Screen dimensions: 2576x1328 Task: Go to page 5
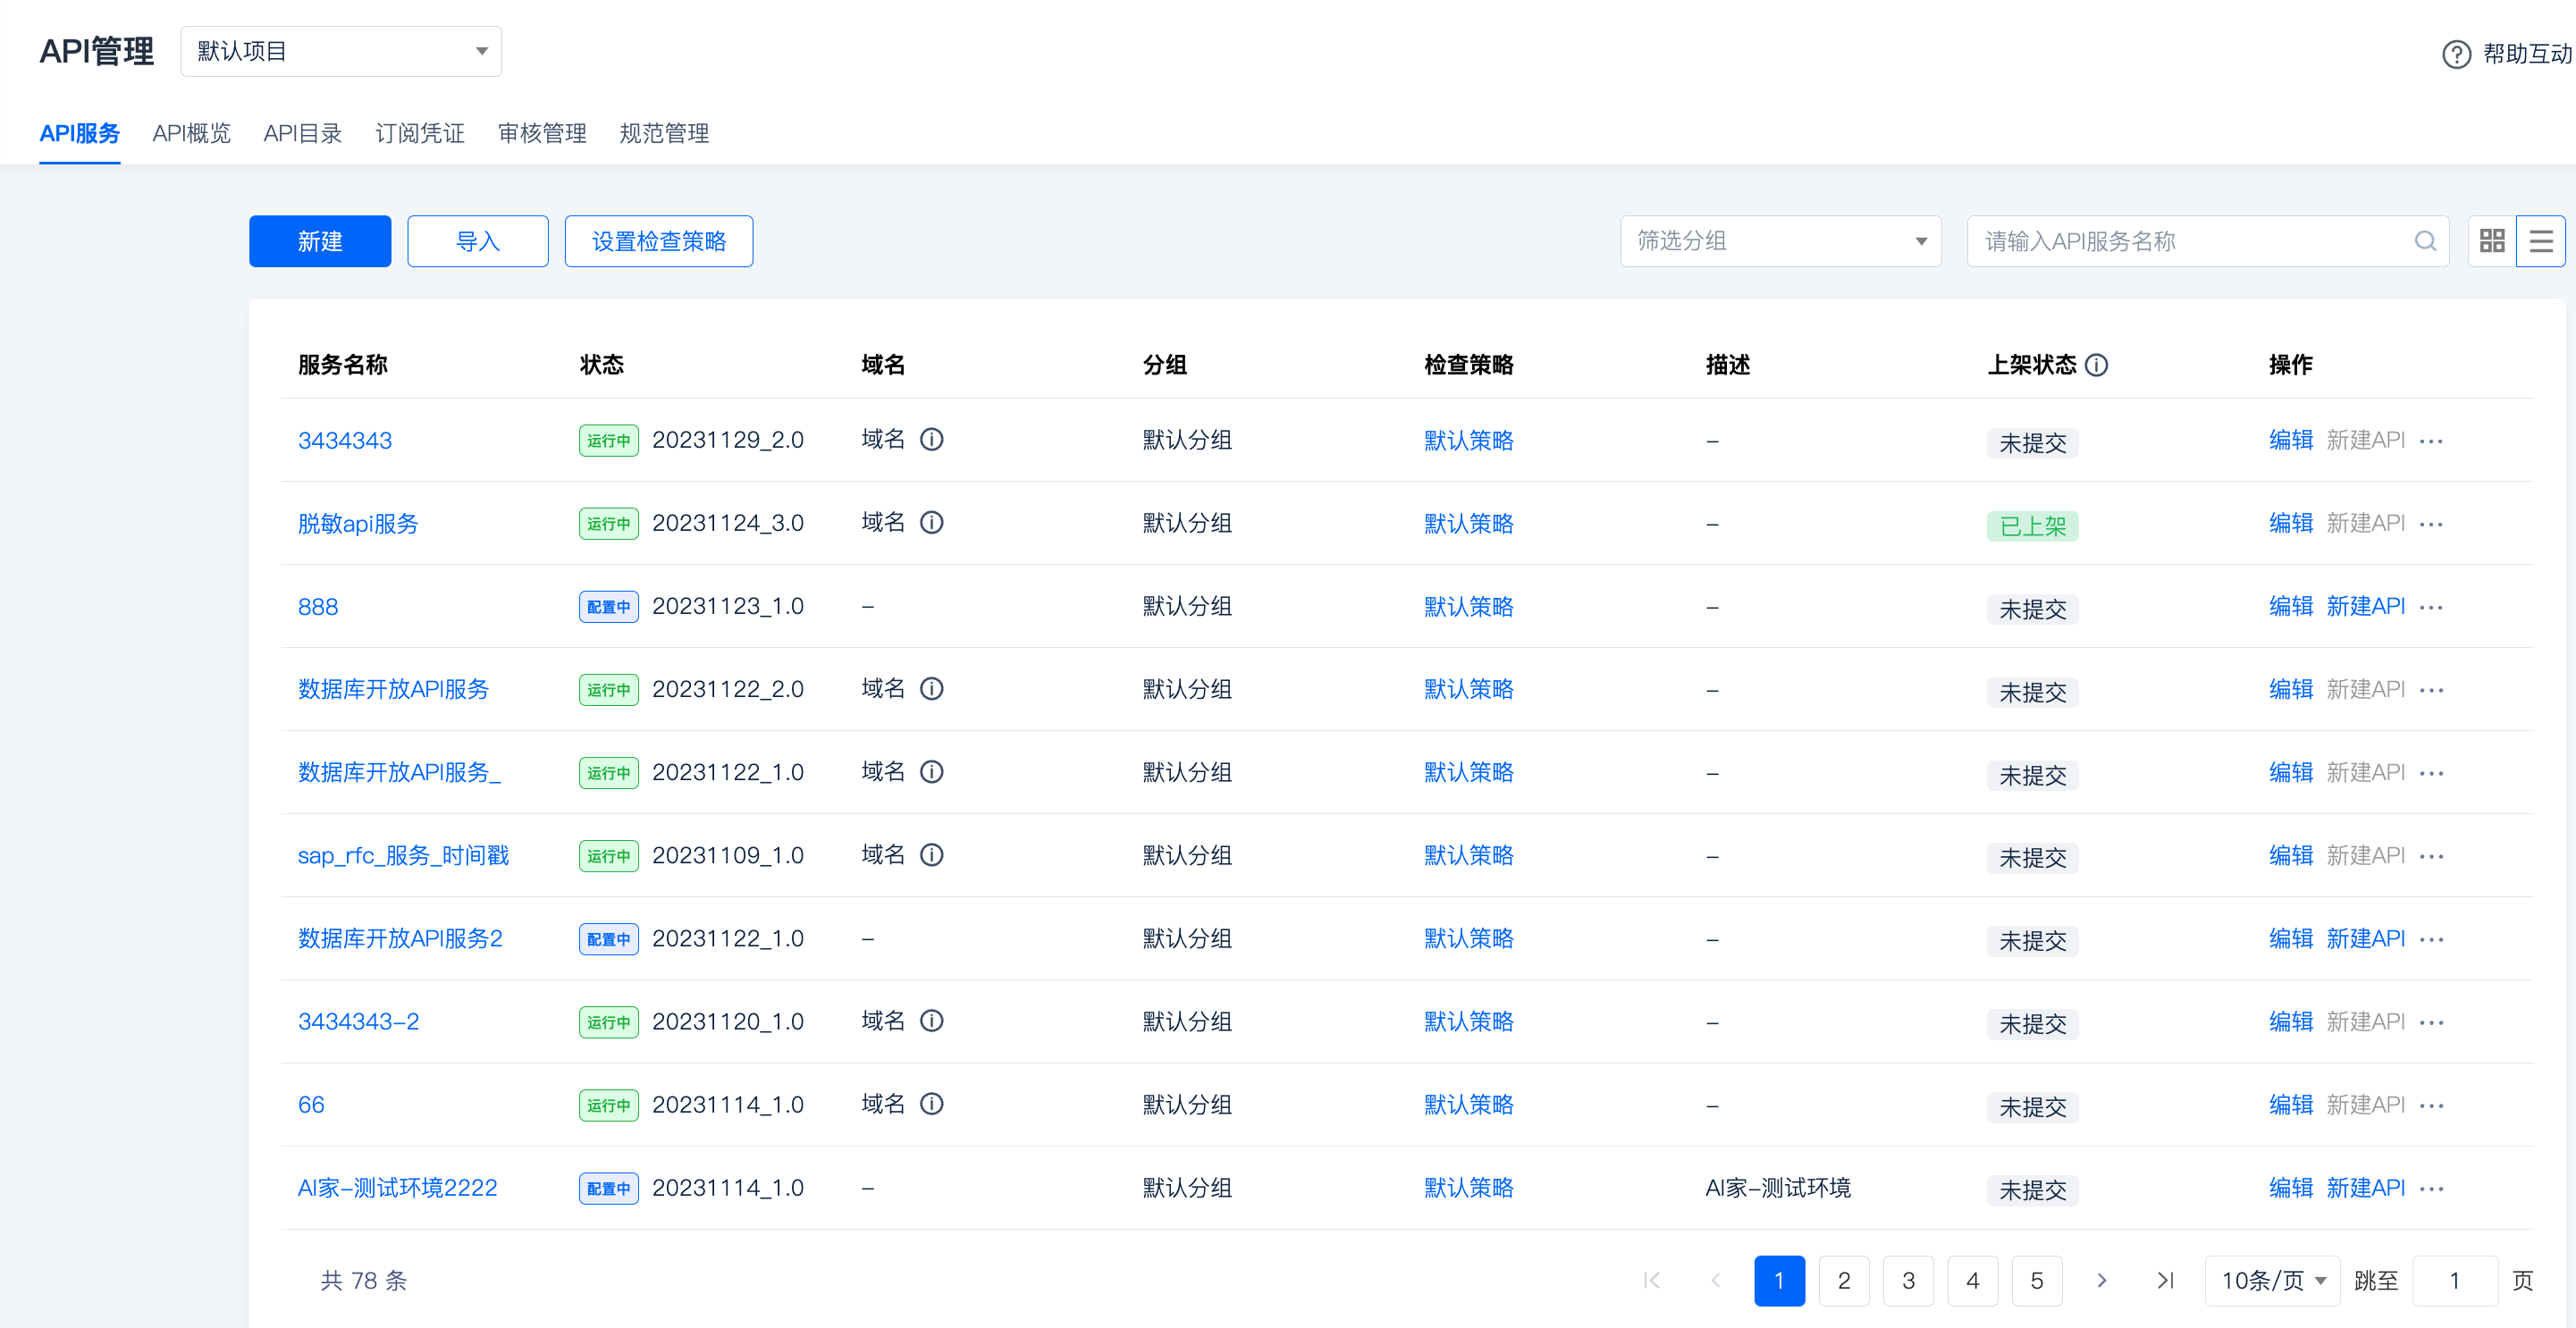tap(2037, 1280)
